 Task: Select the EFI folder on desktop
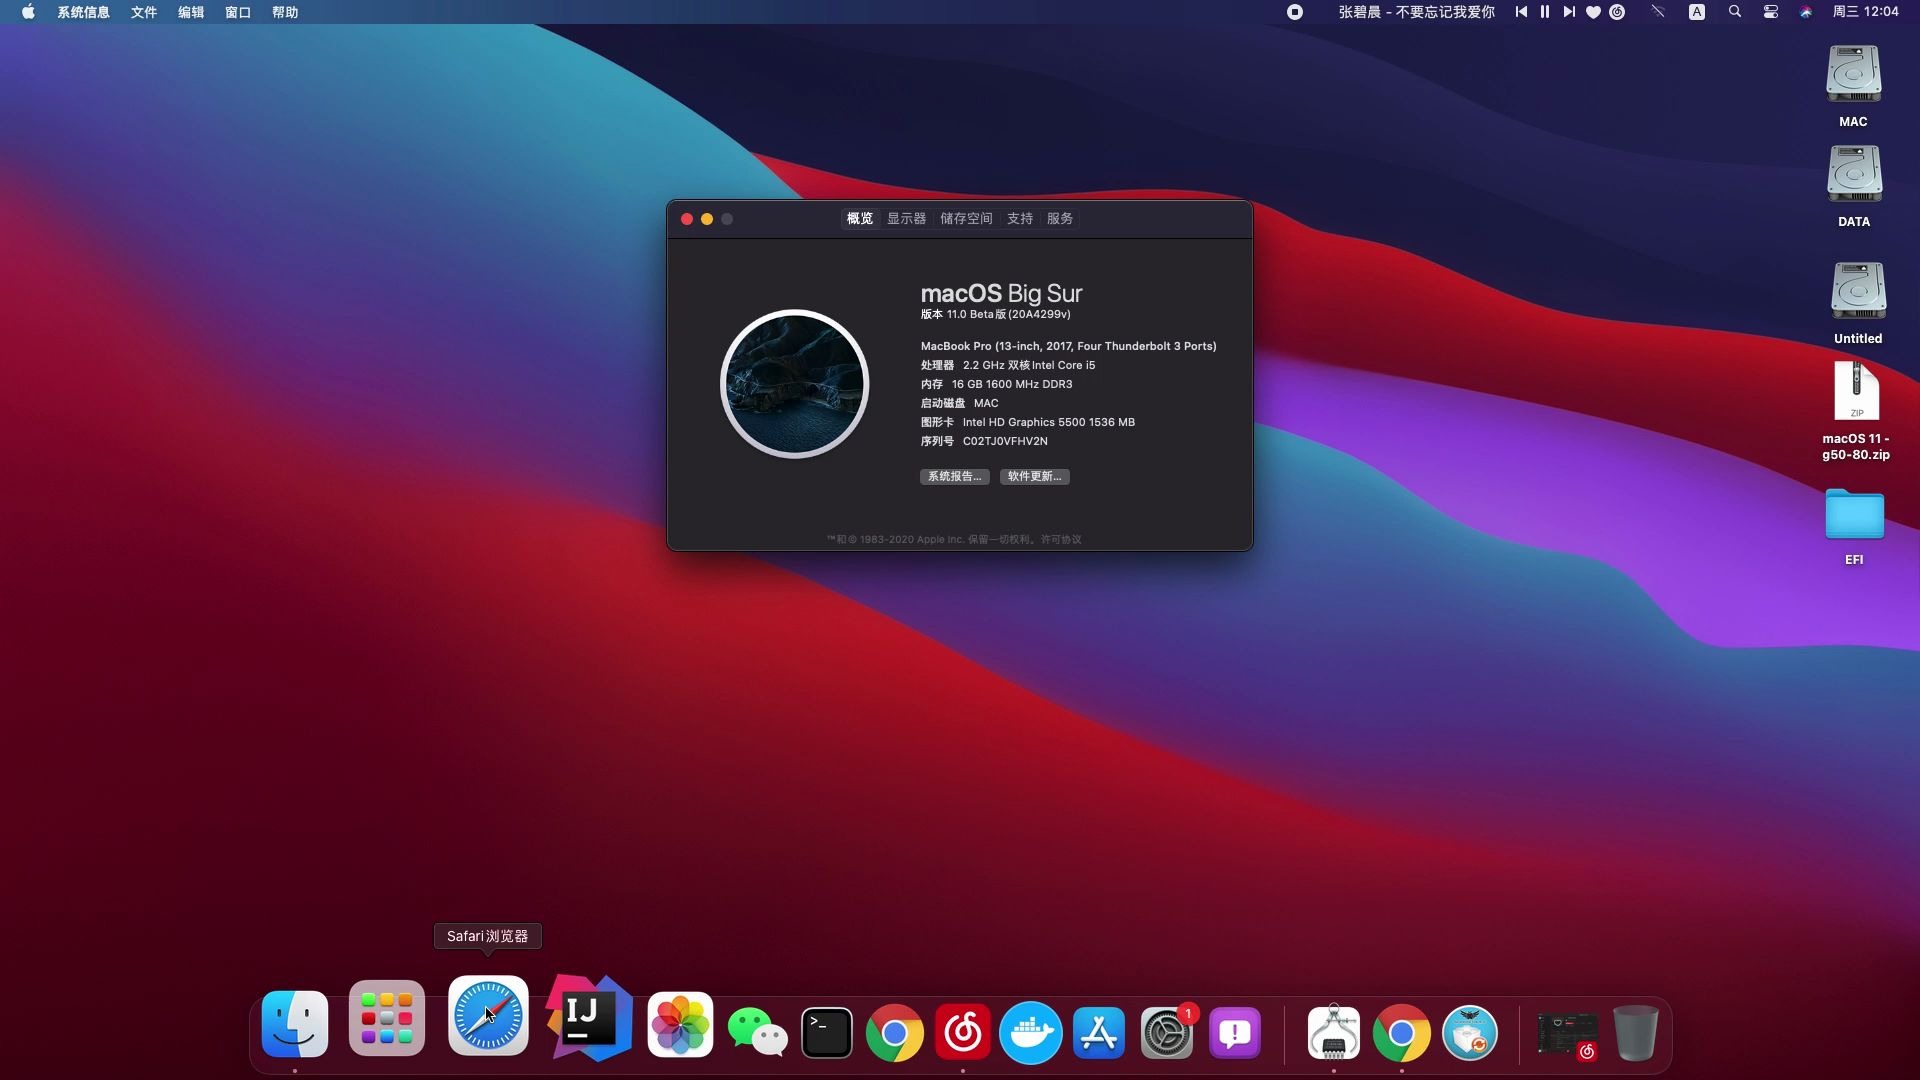(x=1854, y=514)
